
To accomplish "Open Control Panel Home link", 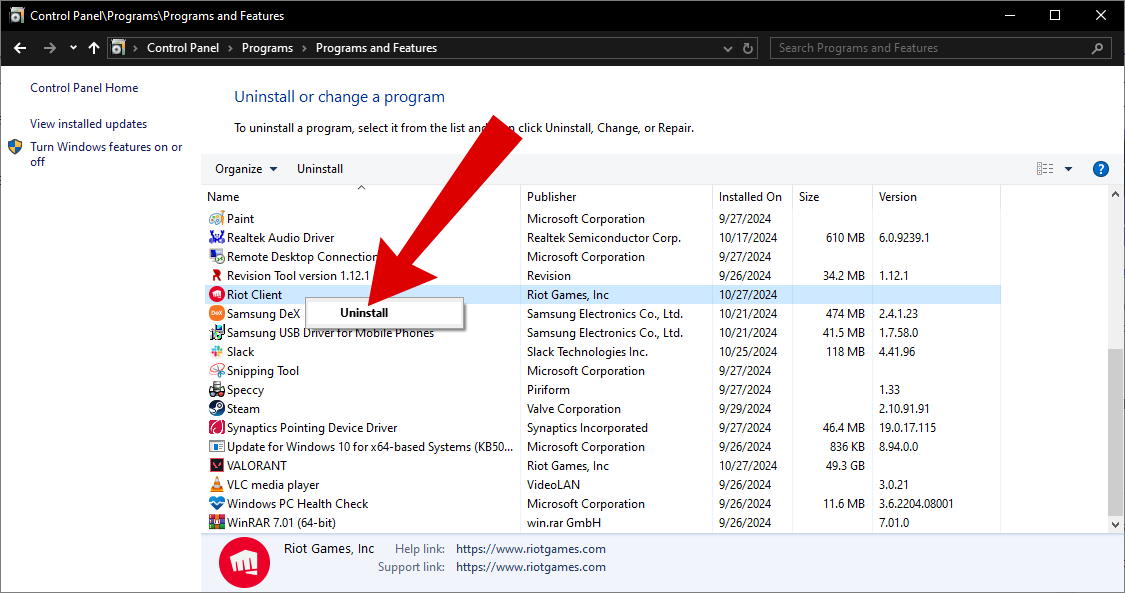I will coord(84,87).
